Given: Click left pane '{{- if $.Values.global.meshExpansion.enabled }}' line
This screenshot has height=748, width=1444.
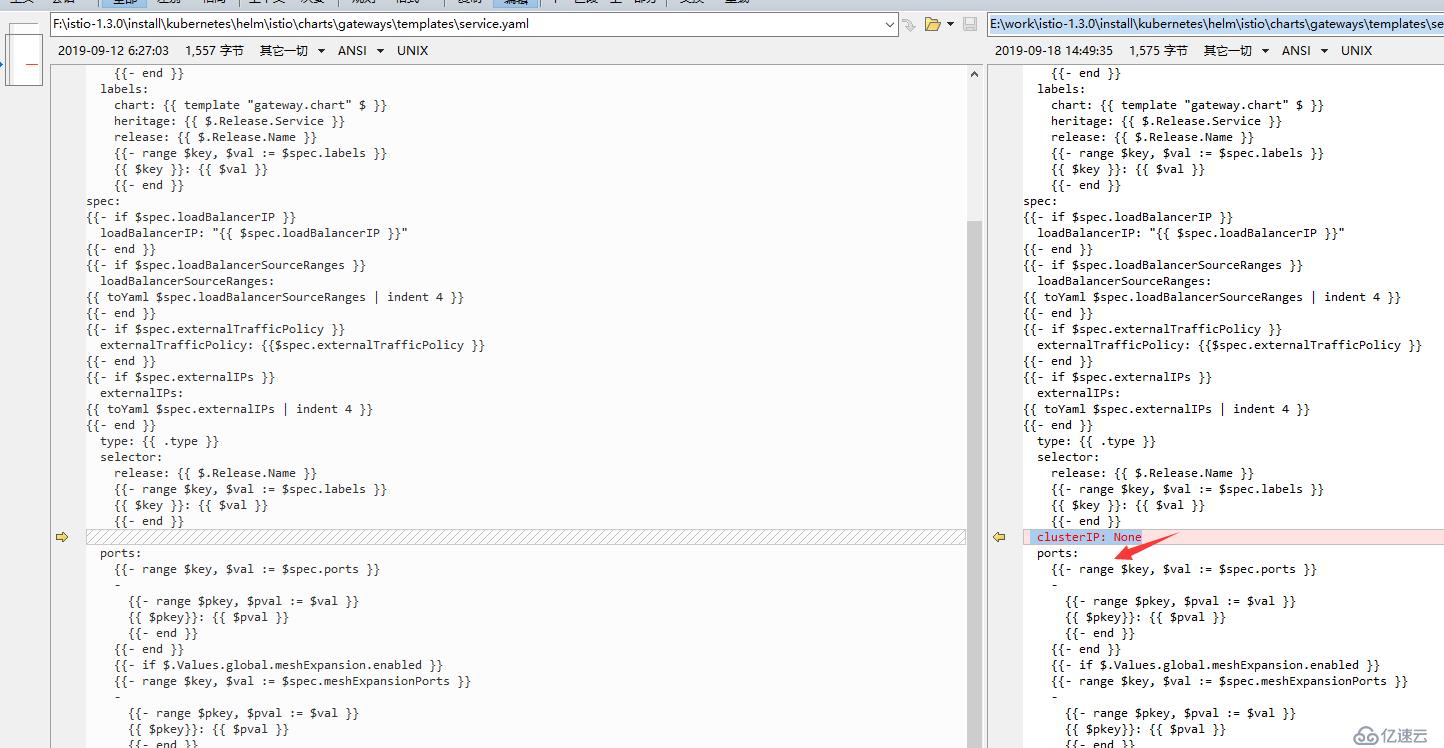Looking at the screenshot, I should click(279, 665).
